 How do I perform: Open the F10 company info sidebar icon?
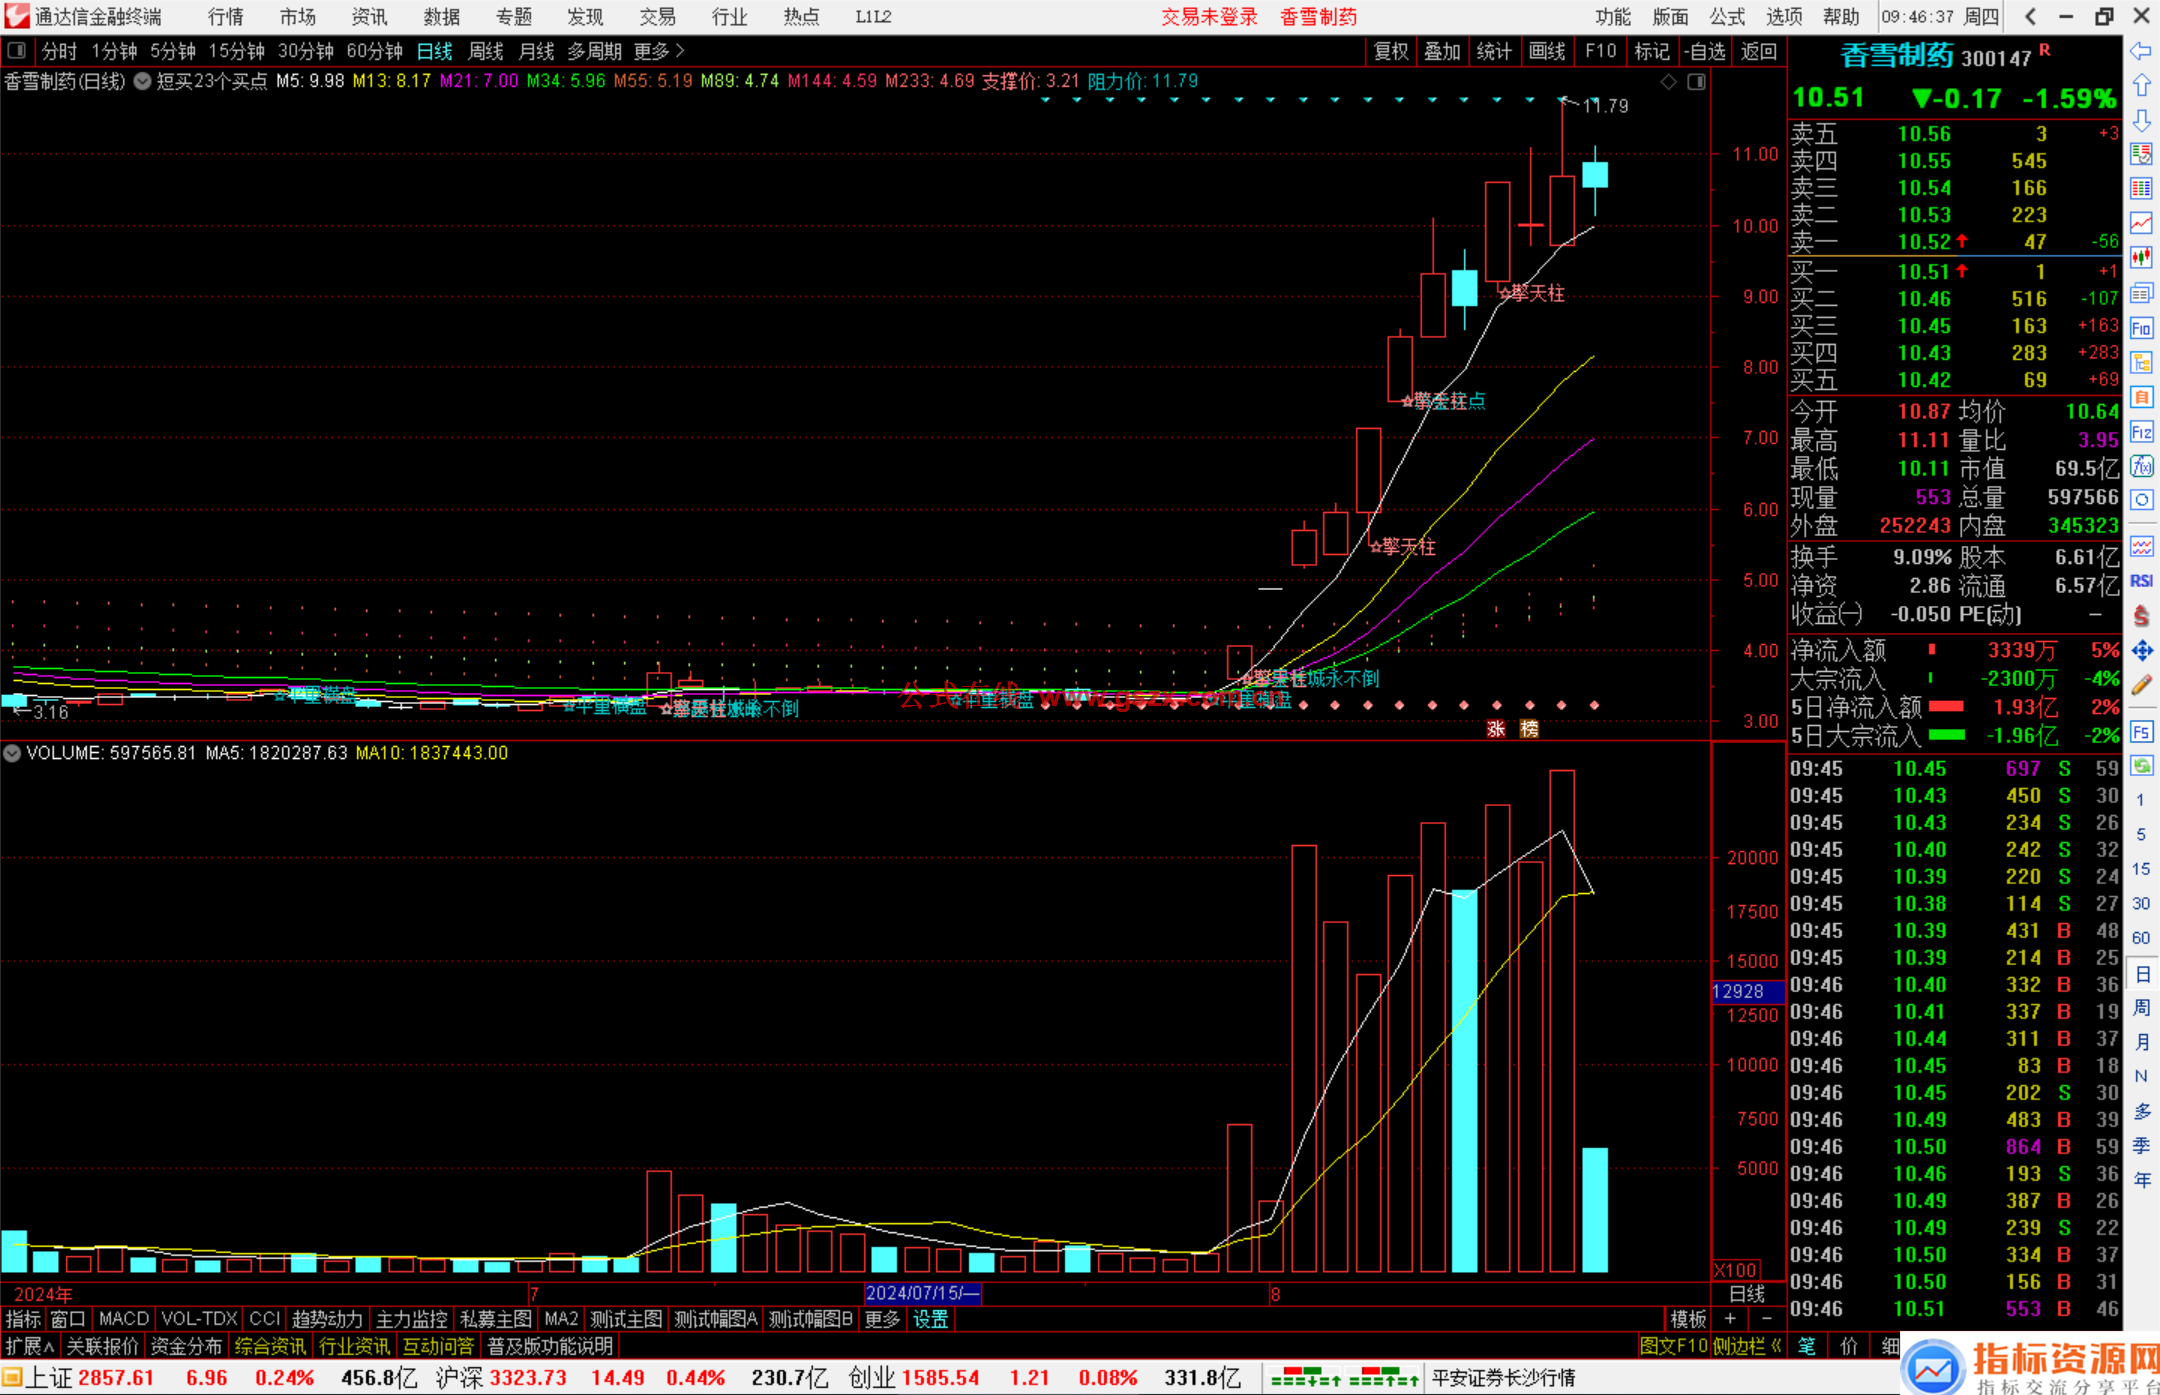click(2141, 328)
